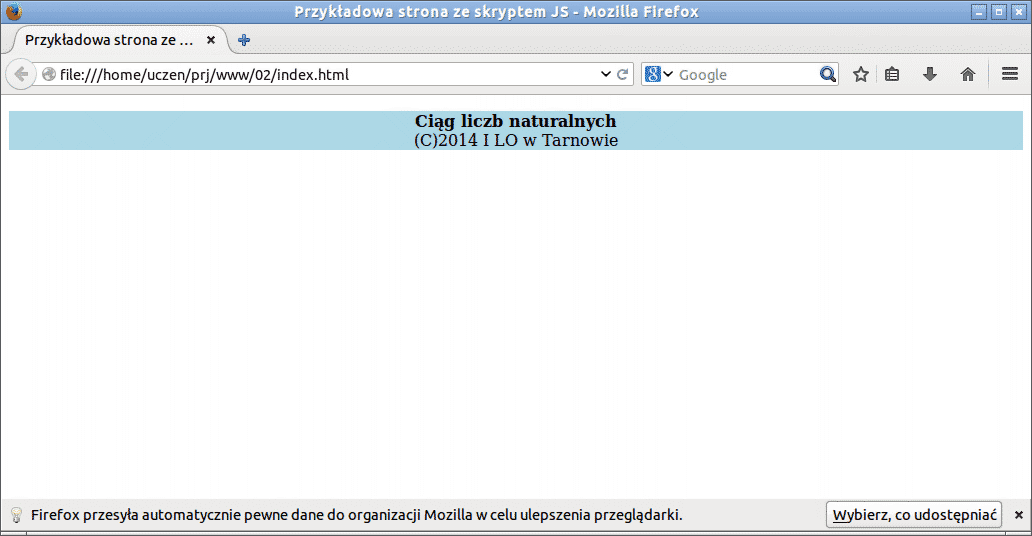This screenshot has height=536, width=1032.
Task: Open the downloads arrow panel
Action: click(929, 75)
